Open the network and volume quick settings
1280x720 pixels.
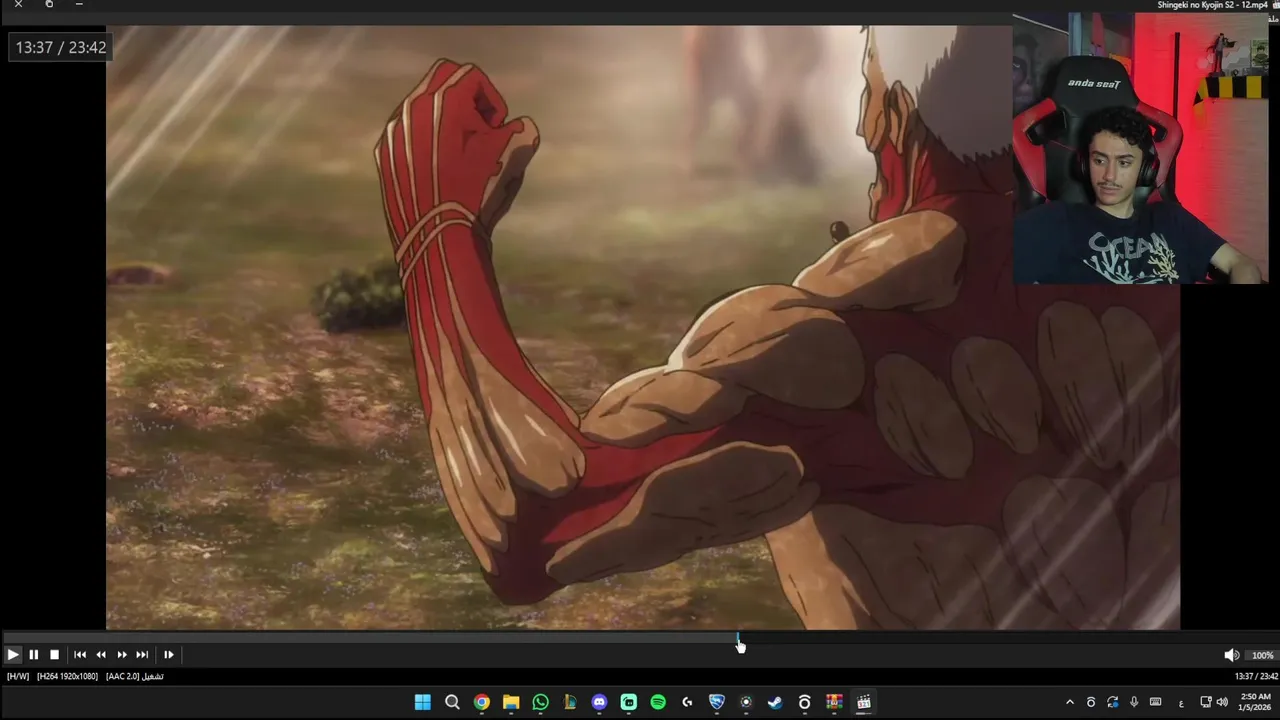(1214, 702)
